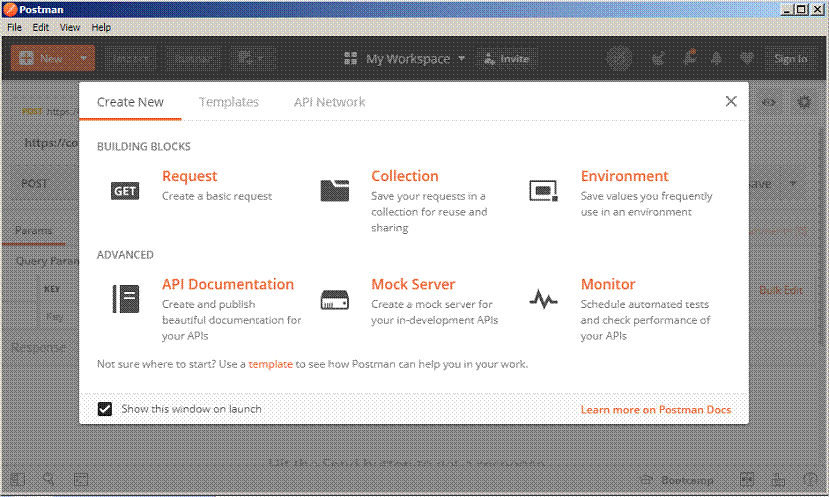This screenshot has height=497, width=829.
Task: Click the template link in hint text
Action: (270, 364)
